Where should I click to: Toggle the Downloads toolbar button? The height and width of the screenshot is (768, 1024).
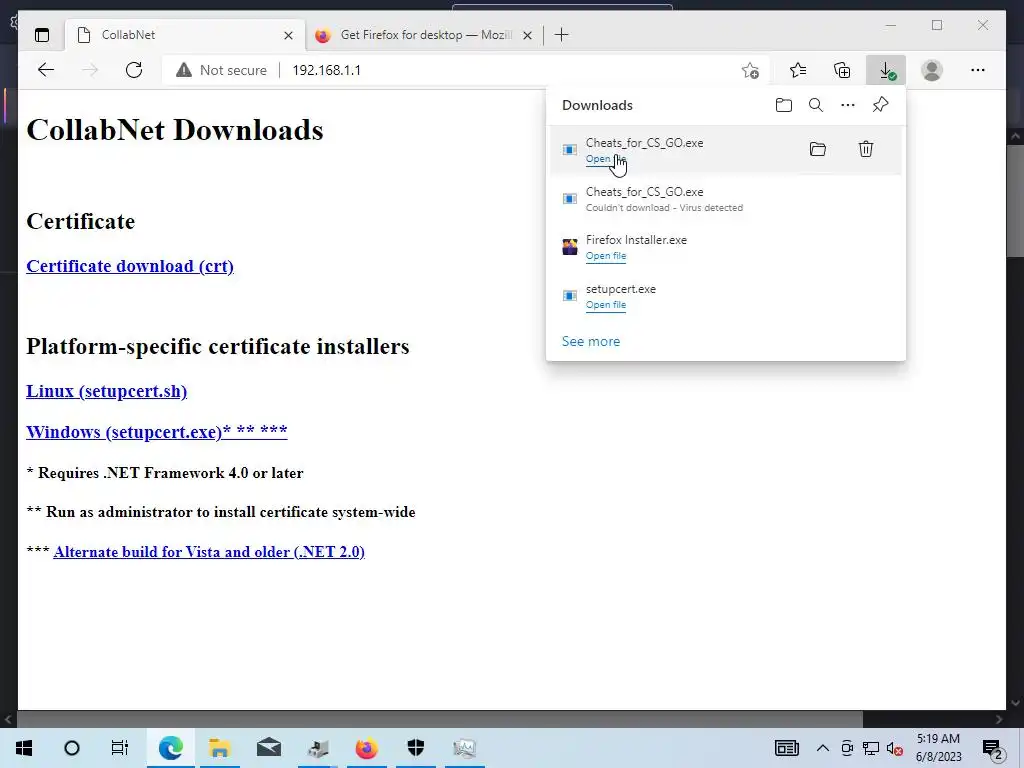click(x=886, y=70)
